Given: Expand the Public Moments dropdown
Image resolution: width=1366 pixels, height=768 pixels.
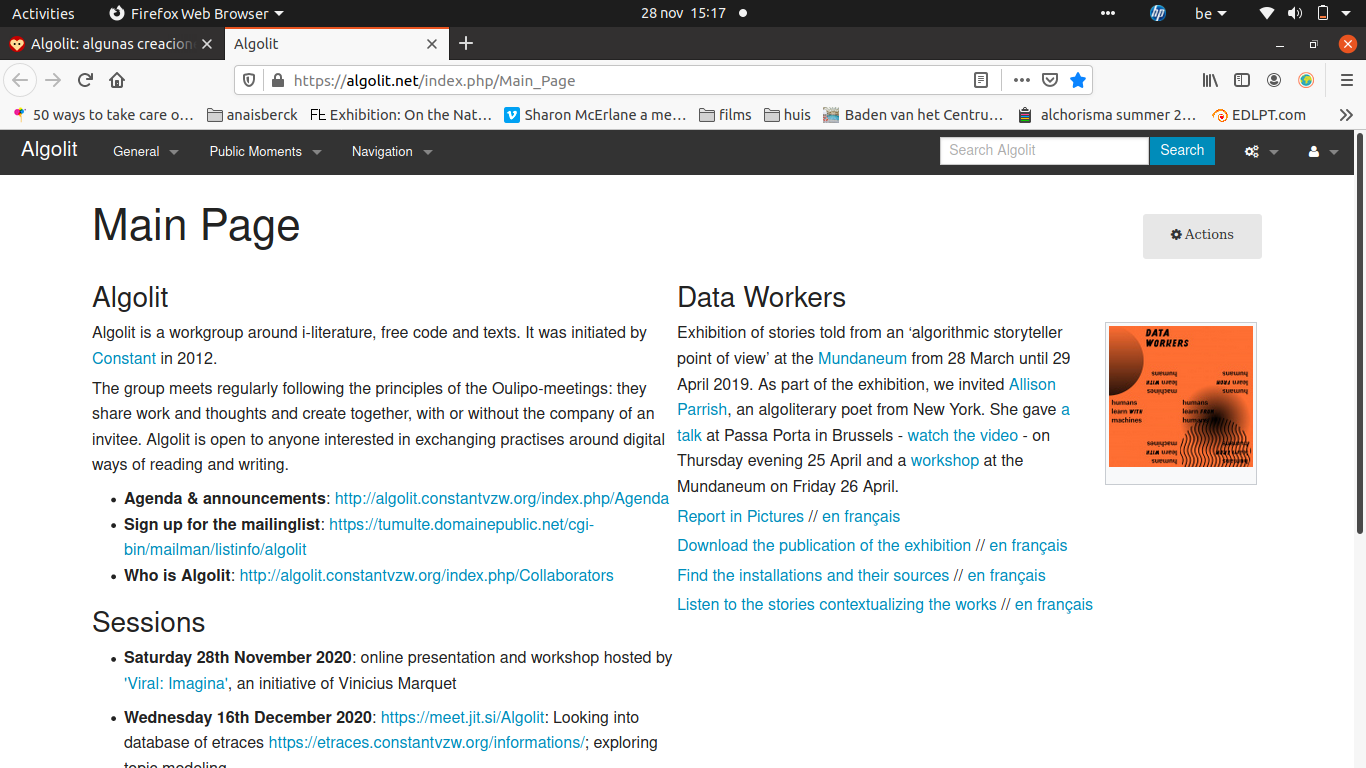Looking at the screenshot, I should coord(265,151).
